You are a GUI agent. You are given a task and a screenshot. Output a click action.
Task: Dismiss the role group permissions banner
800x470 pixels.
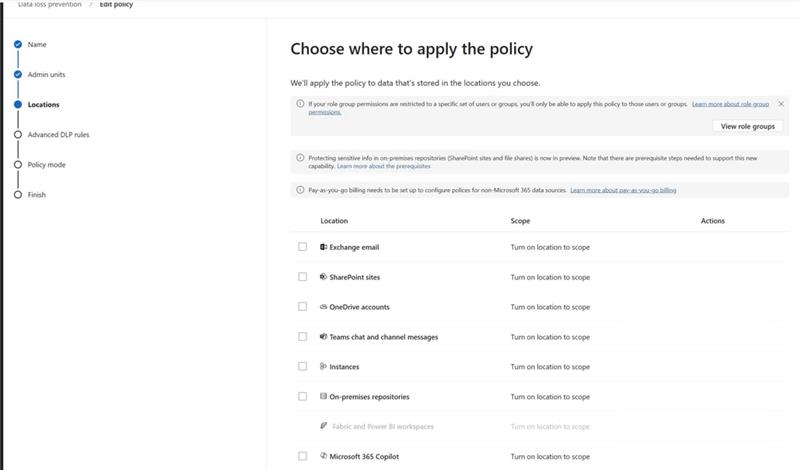(x=781, y=104)
